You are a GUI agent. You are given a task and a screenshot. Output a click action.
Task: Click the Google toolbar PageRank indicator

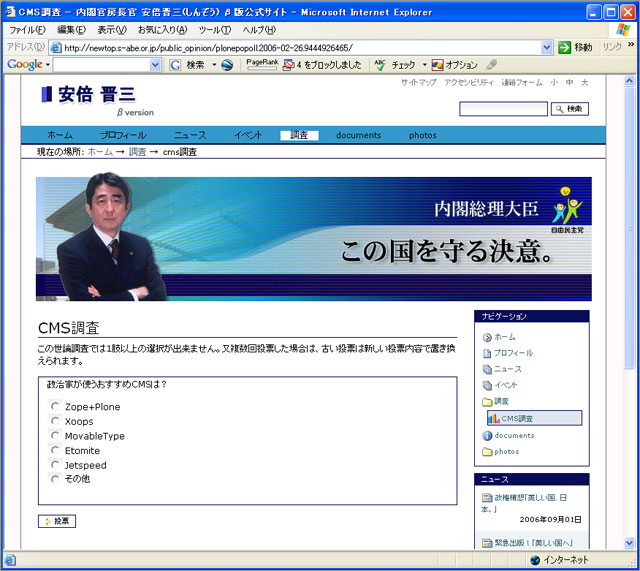tap(261, 64)
